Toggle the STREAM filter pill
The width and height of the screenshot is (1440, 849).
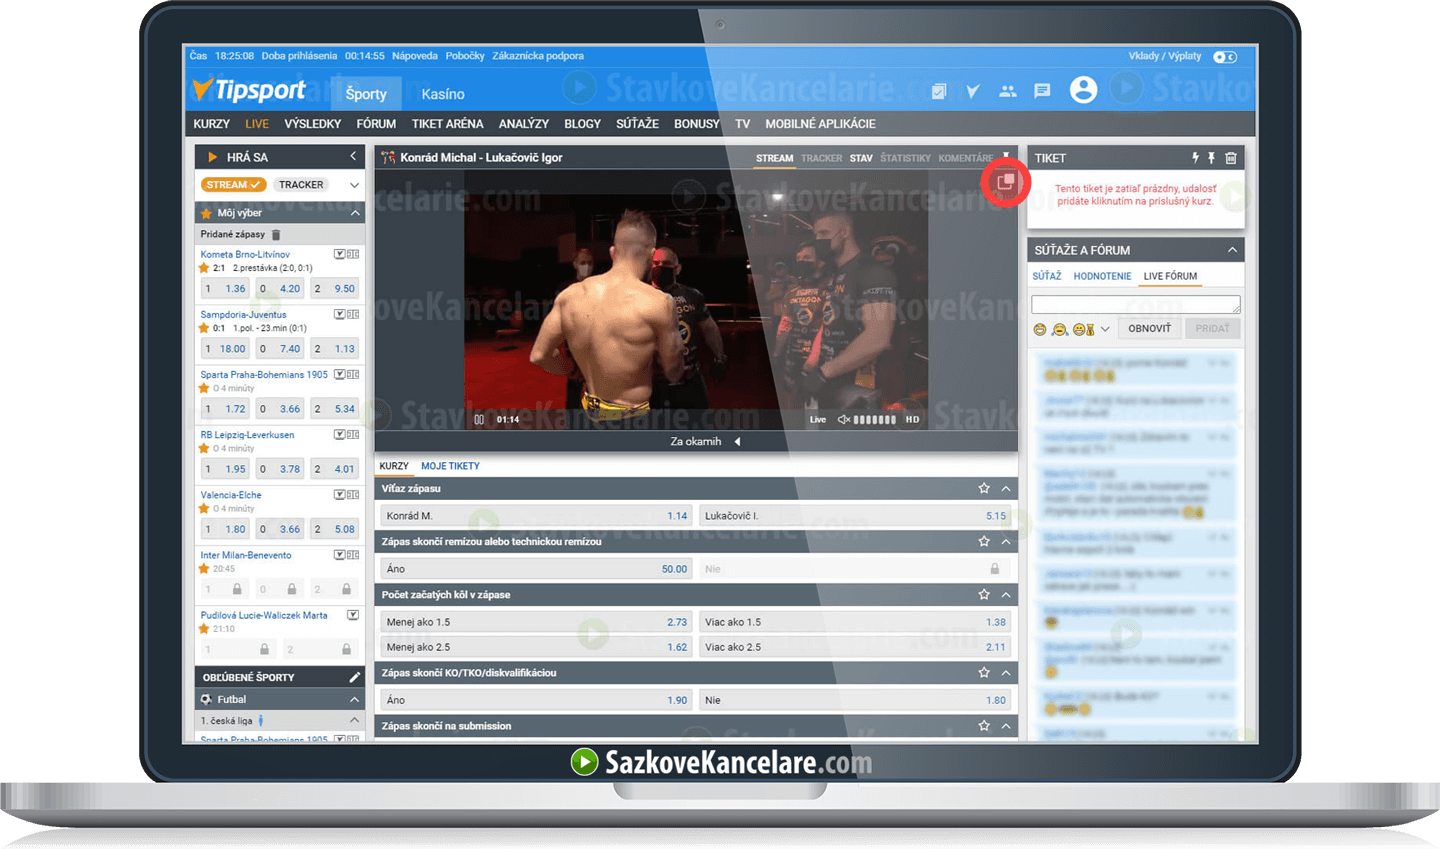(234, 185)
